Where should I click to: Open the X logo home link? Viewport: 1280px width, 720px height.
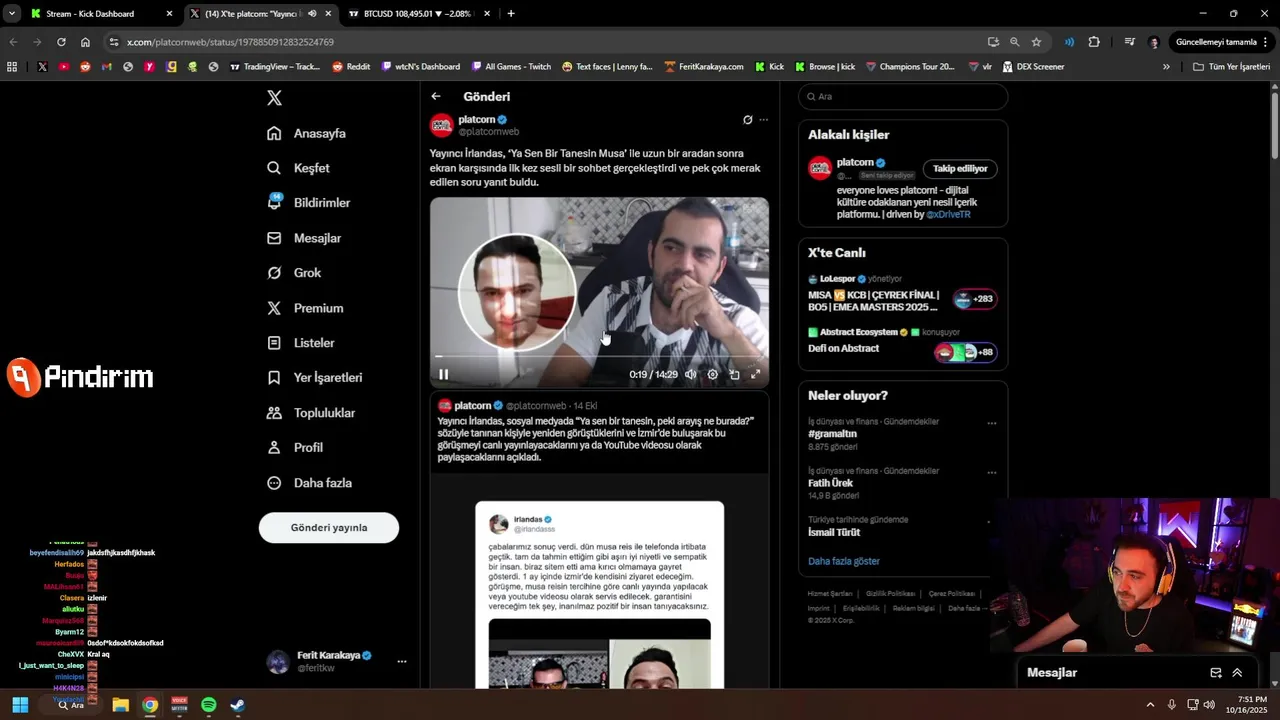(x=274, y=97)
